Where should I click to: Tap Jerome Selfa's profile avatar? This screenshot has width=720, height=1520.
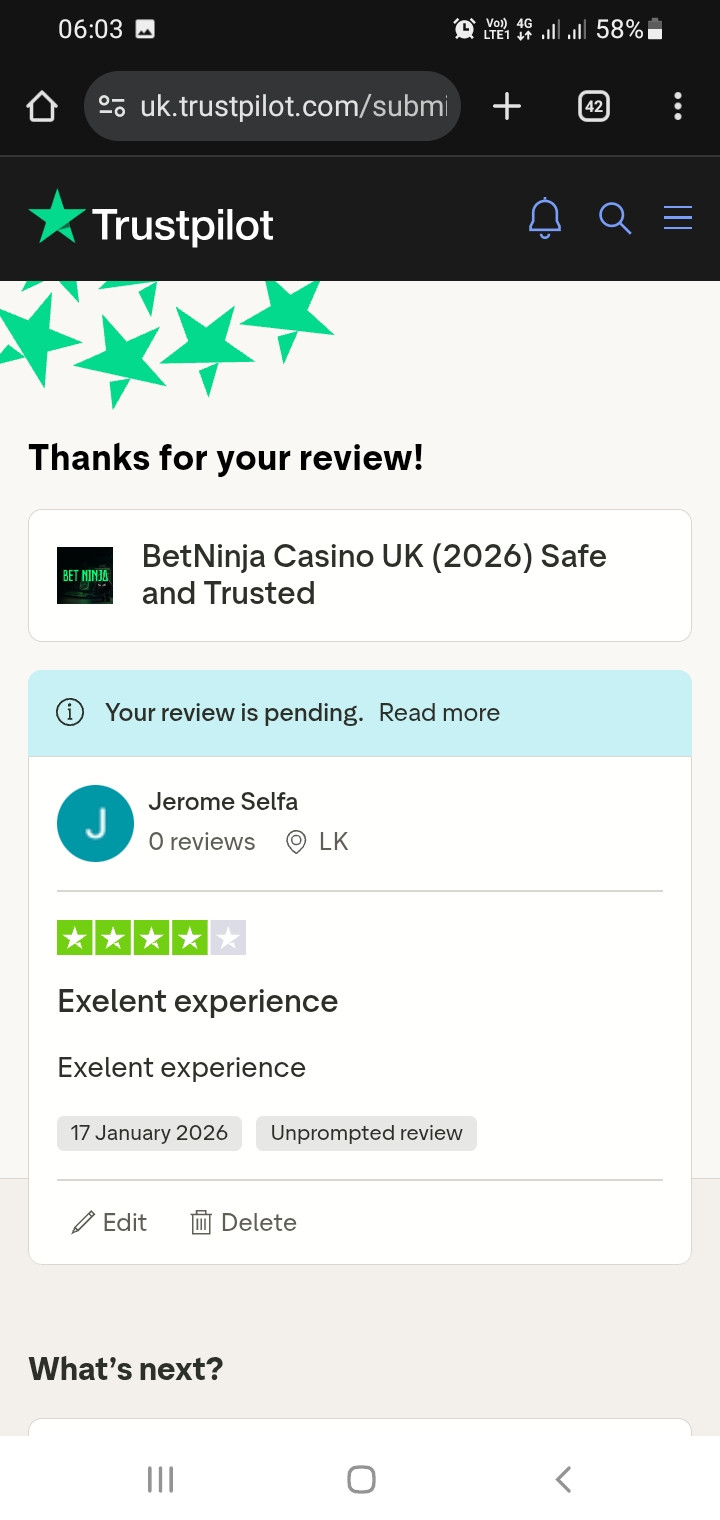pyautogui.click(x=96, y=823)
